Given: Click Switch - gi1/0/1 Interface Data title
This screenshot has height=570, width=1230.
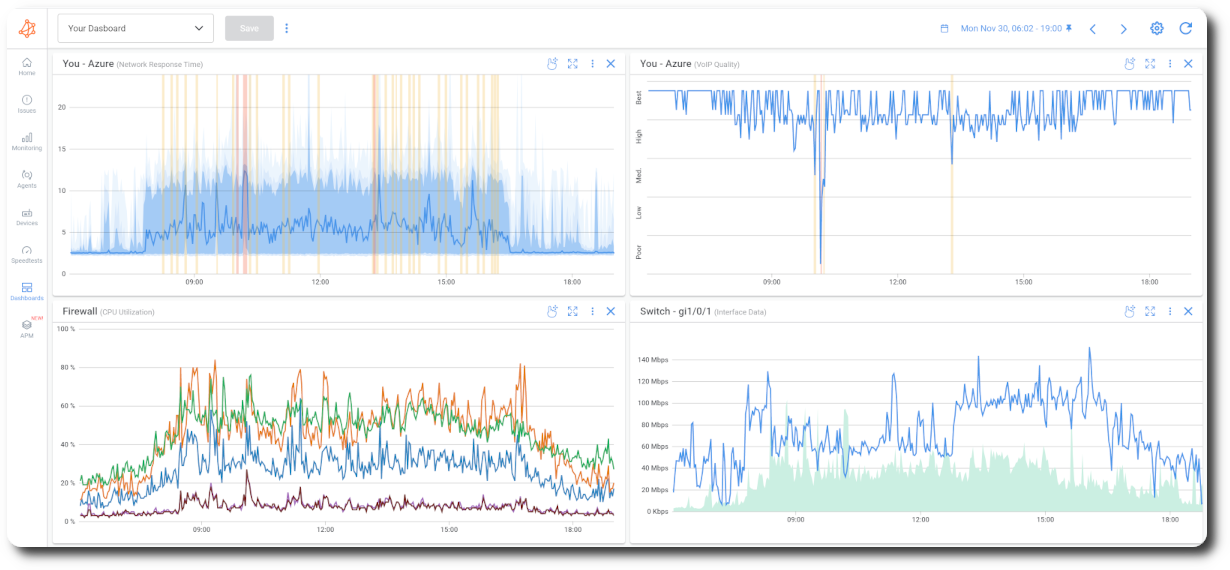Looking at the screenshot, I should 703,312.
